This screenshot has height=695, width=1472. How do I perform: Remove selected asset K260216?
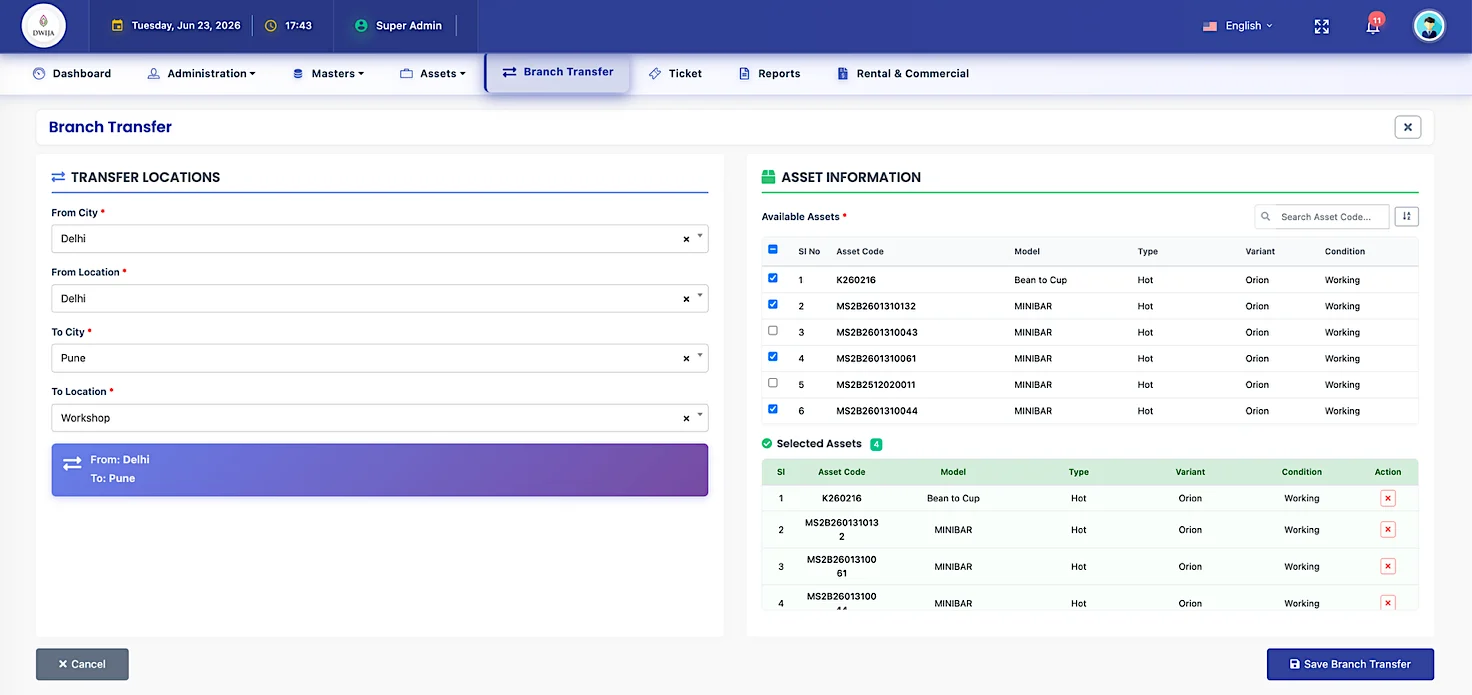[1387, 498]
